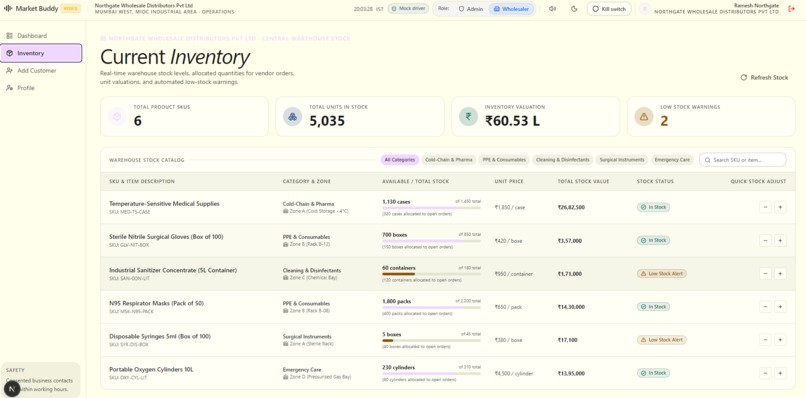This screenshot has width=806, height=398.
Task: Click the ₹60.53 L valuation value
Action: pyautogui.click(x=513, y=121)
